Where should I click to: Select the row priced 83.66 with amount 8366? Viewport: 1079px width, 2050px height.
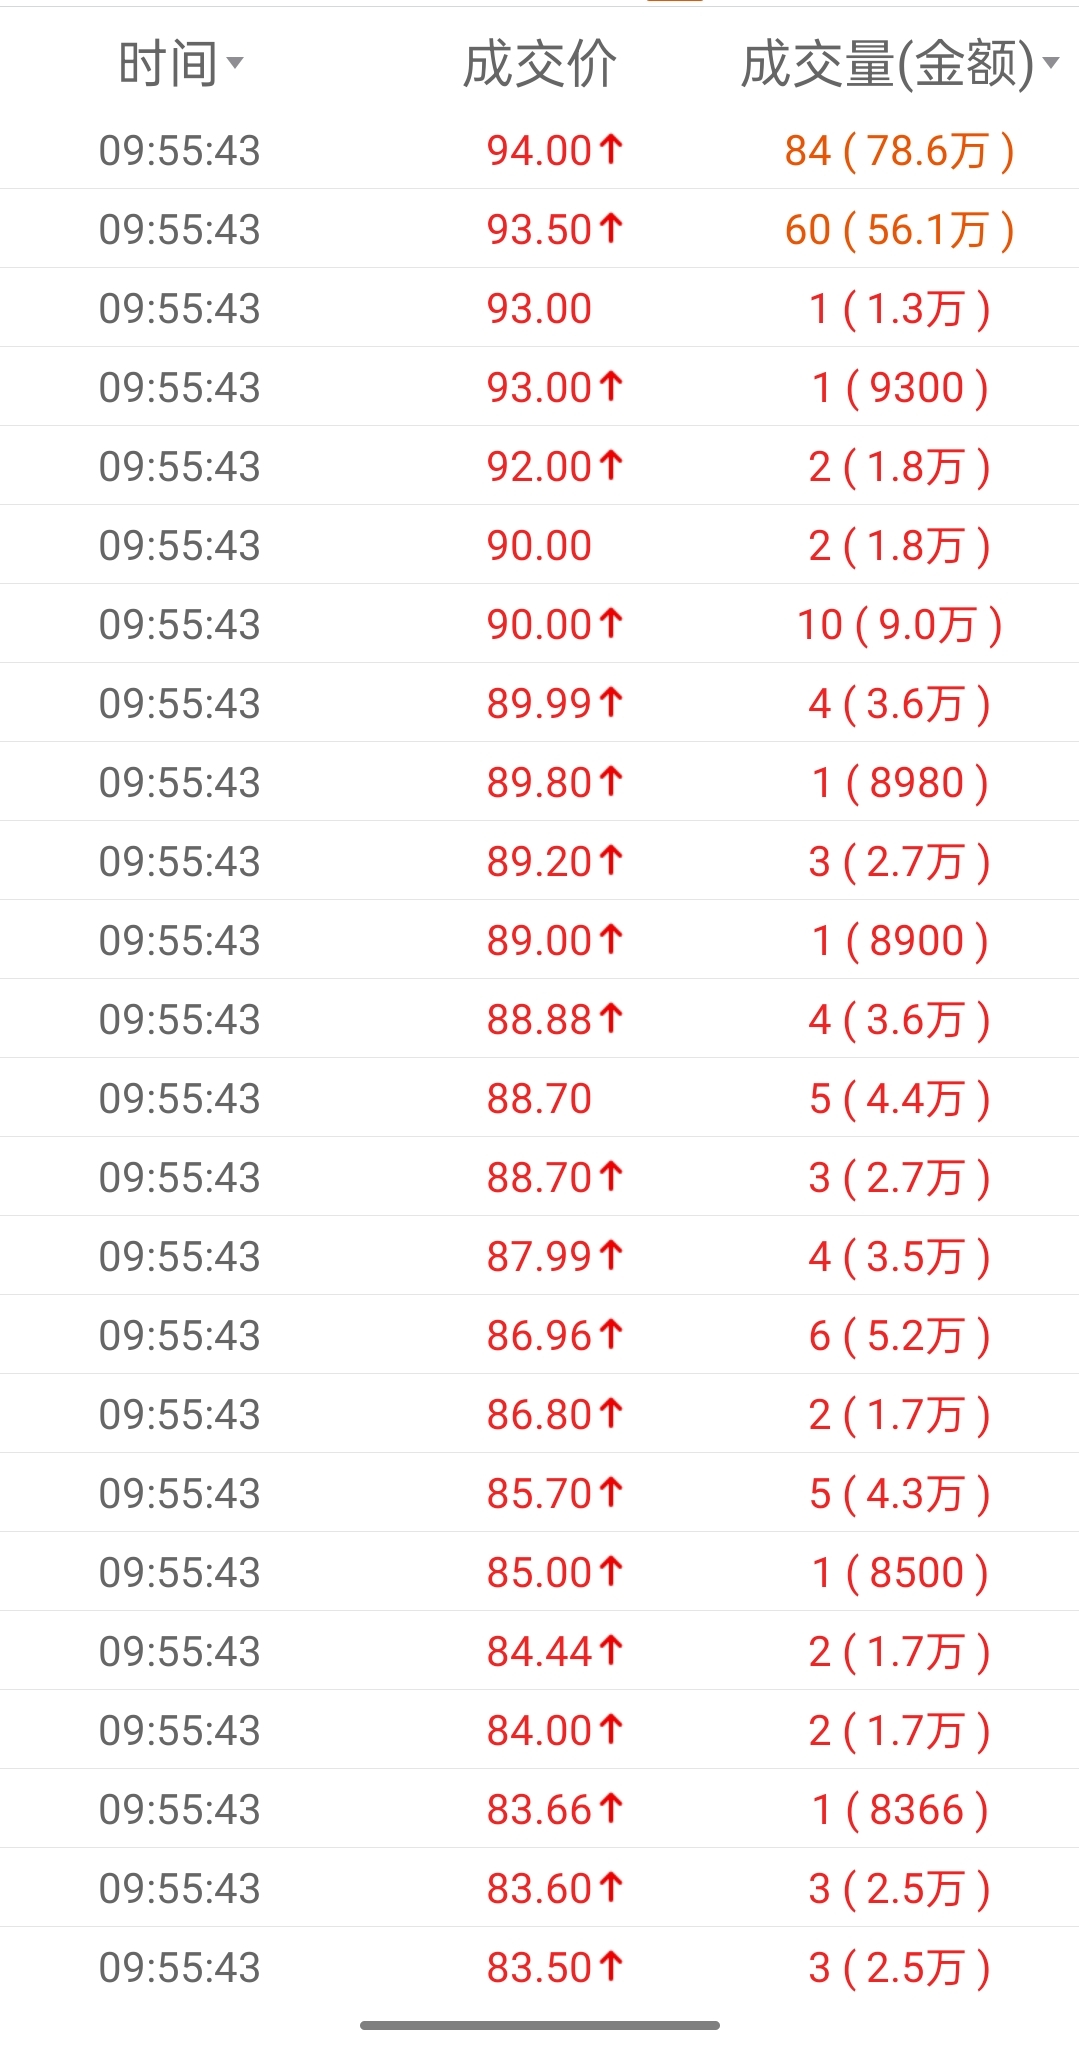[539, 1809]
